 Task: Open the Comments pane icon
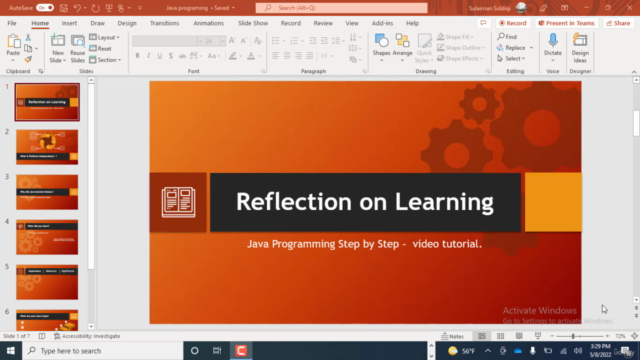pos(483,23)
